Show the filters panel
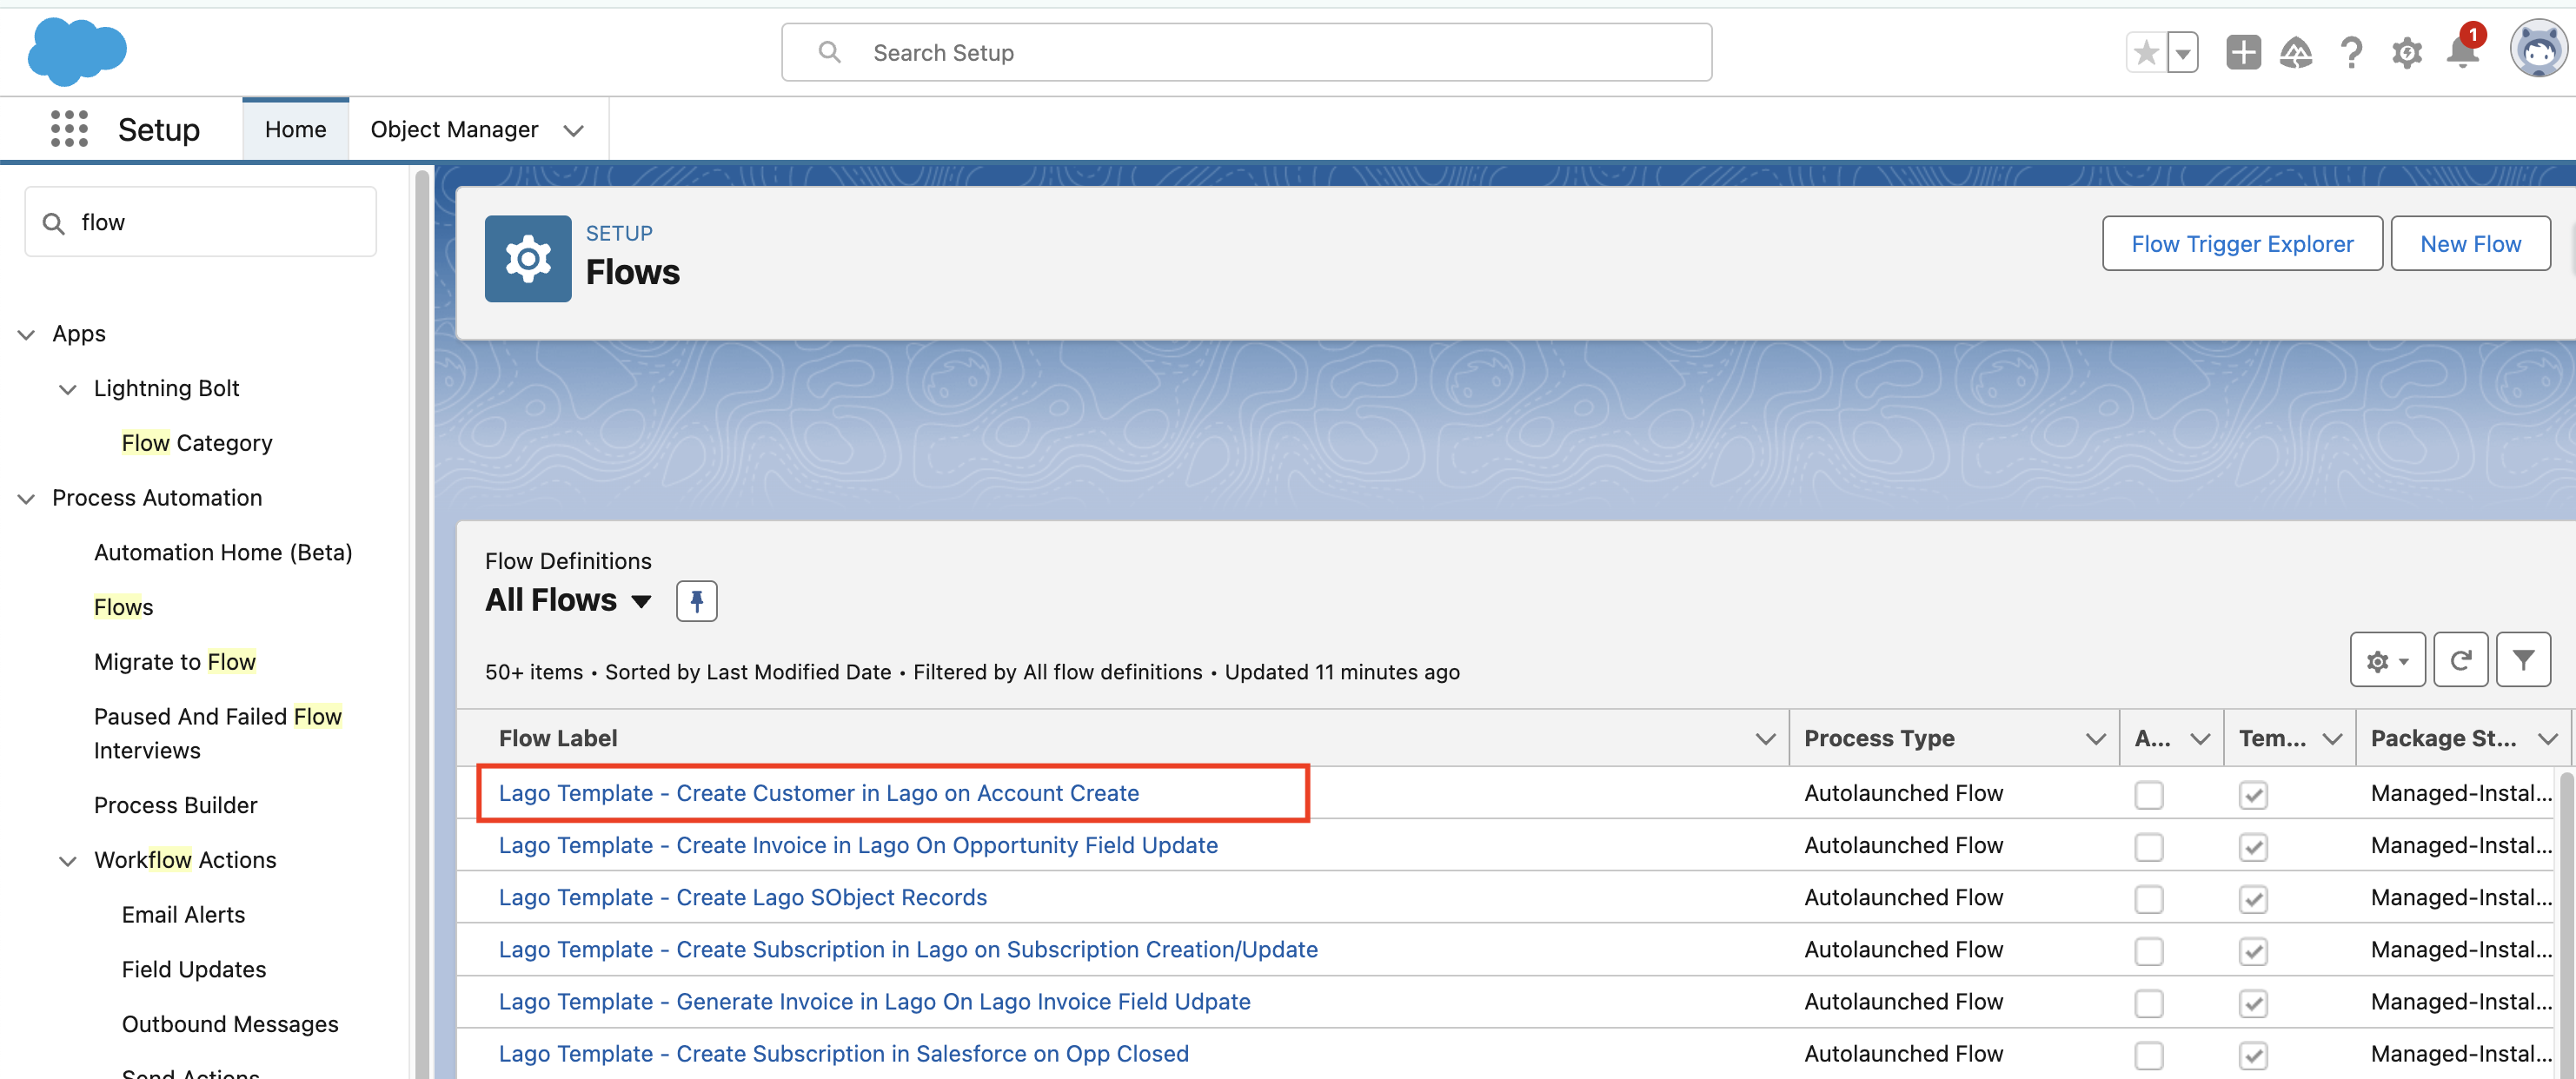The width and height of the screenshot is (2576, 1079). pyautogui.click(x=2523, y=660)
